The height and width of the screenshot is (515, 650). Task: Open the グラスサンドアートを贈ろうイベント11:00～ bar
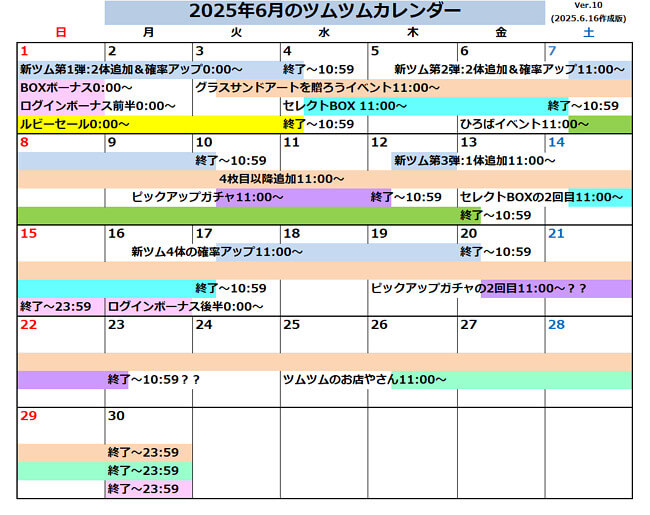click(x=317, y=88)
